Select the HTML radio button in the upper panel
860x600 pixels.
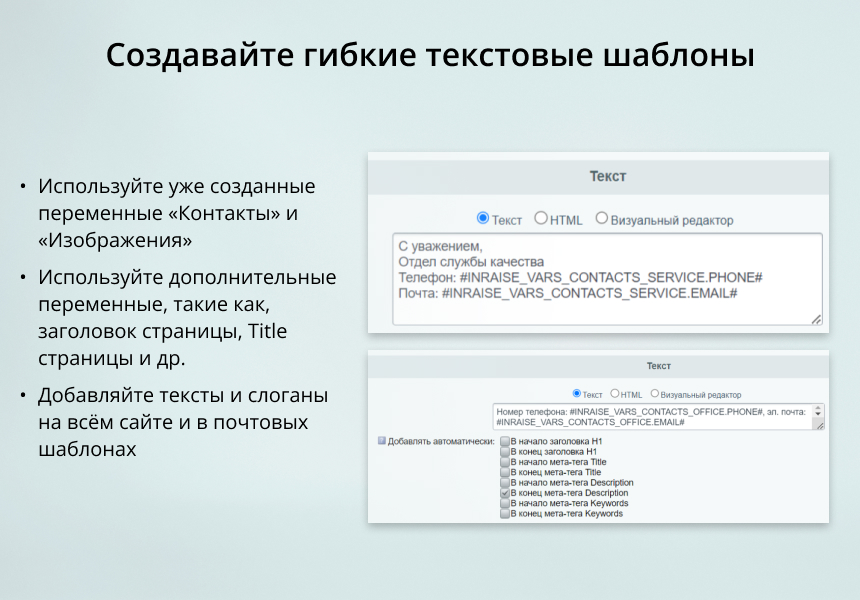539,220
